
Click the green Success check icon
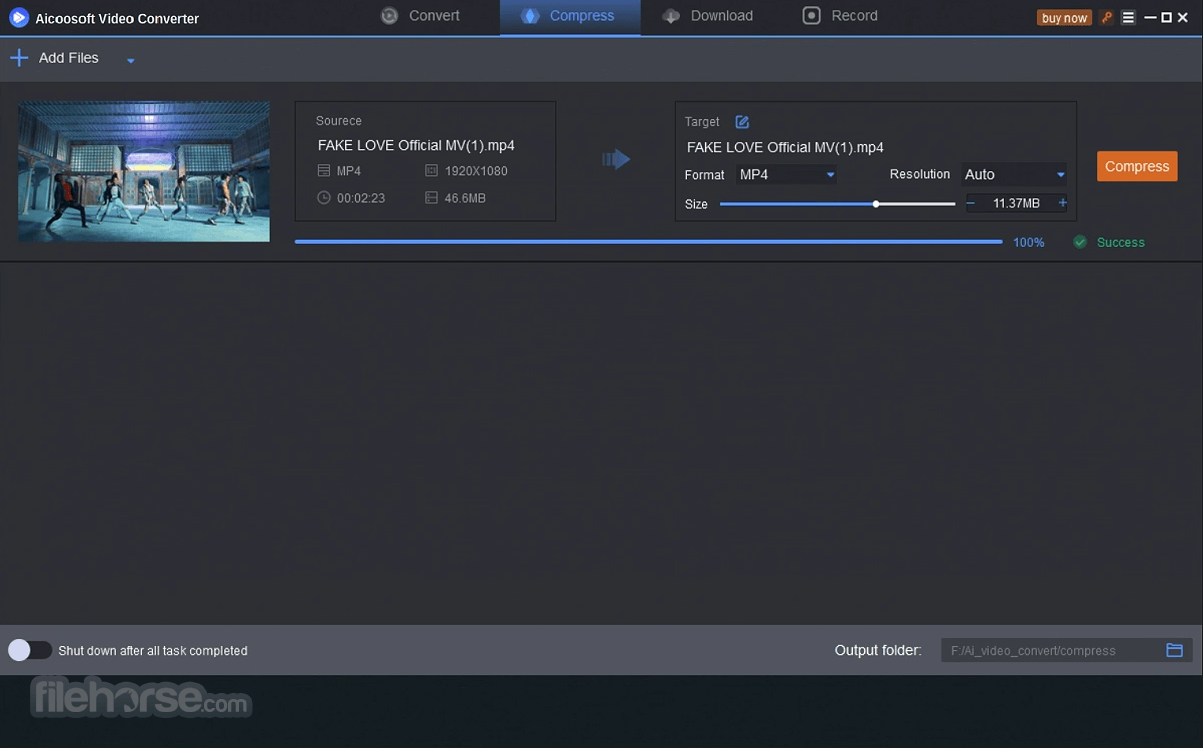click(1080, 242)
